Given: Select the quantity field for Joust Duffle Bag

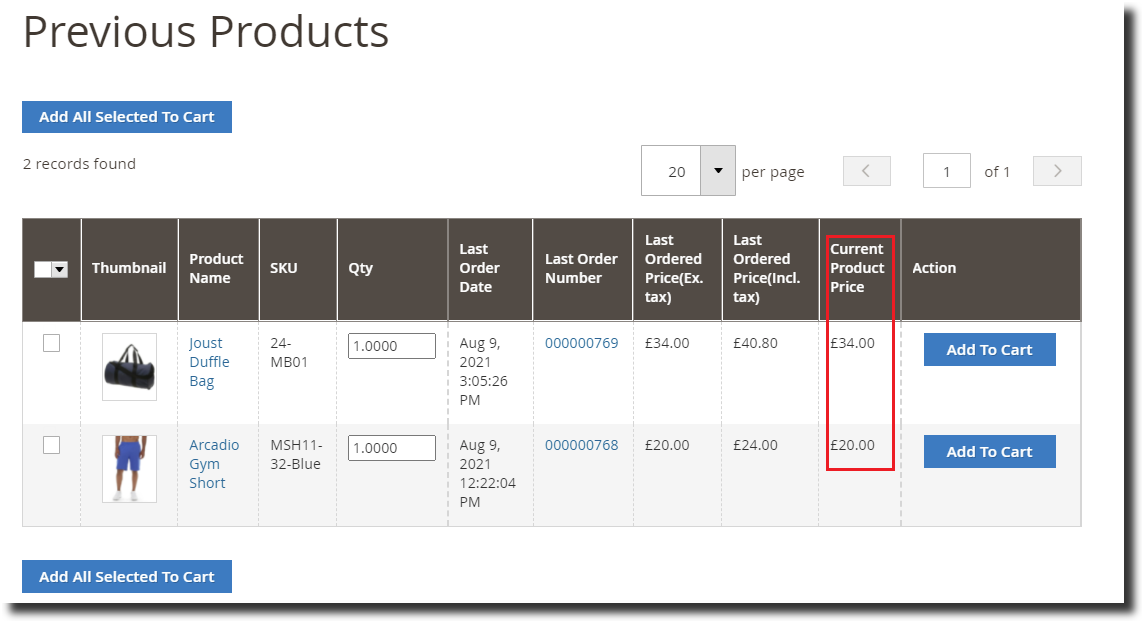Looking at the screenshot, I should click(391, 345).
